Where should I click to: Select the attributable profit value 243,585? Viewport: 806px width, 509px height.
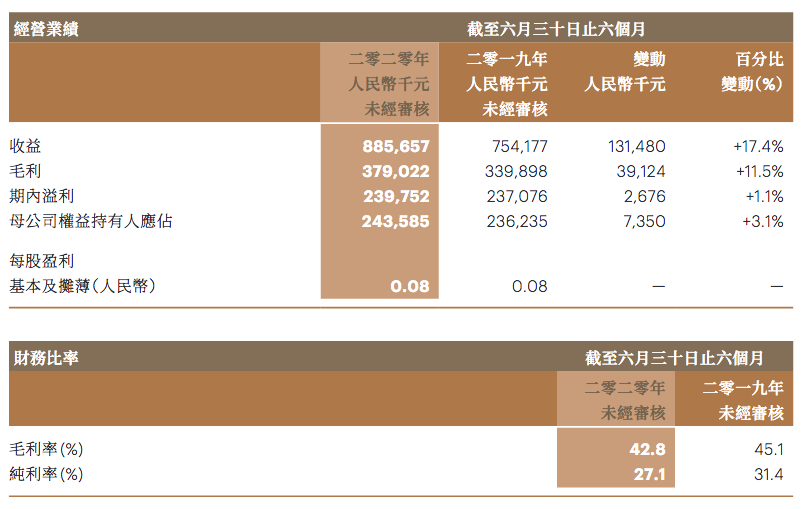coord(395,221)
